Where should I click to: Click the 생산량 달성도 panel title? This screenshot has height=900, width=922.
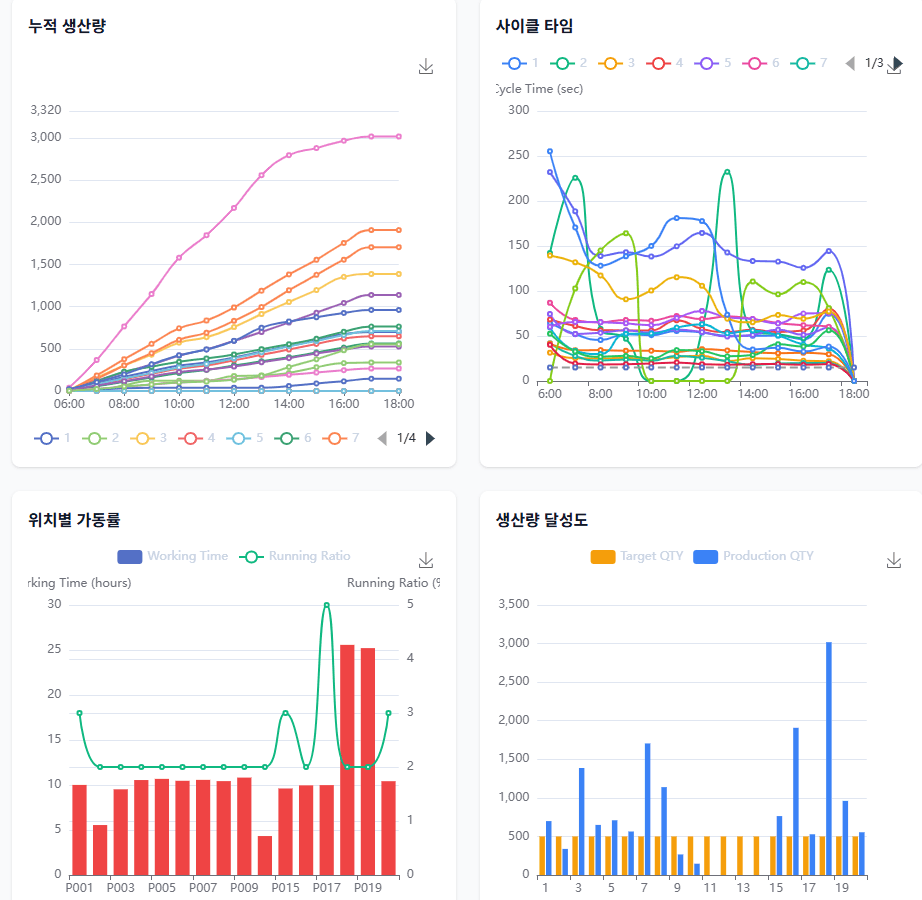(x=542, y=520)
